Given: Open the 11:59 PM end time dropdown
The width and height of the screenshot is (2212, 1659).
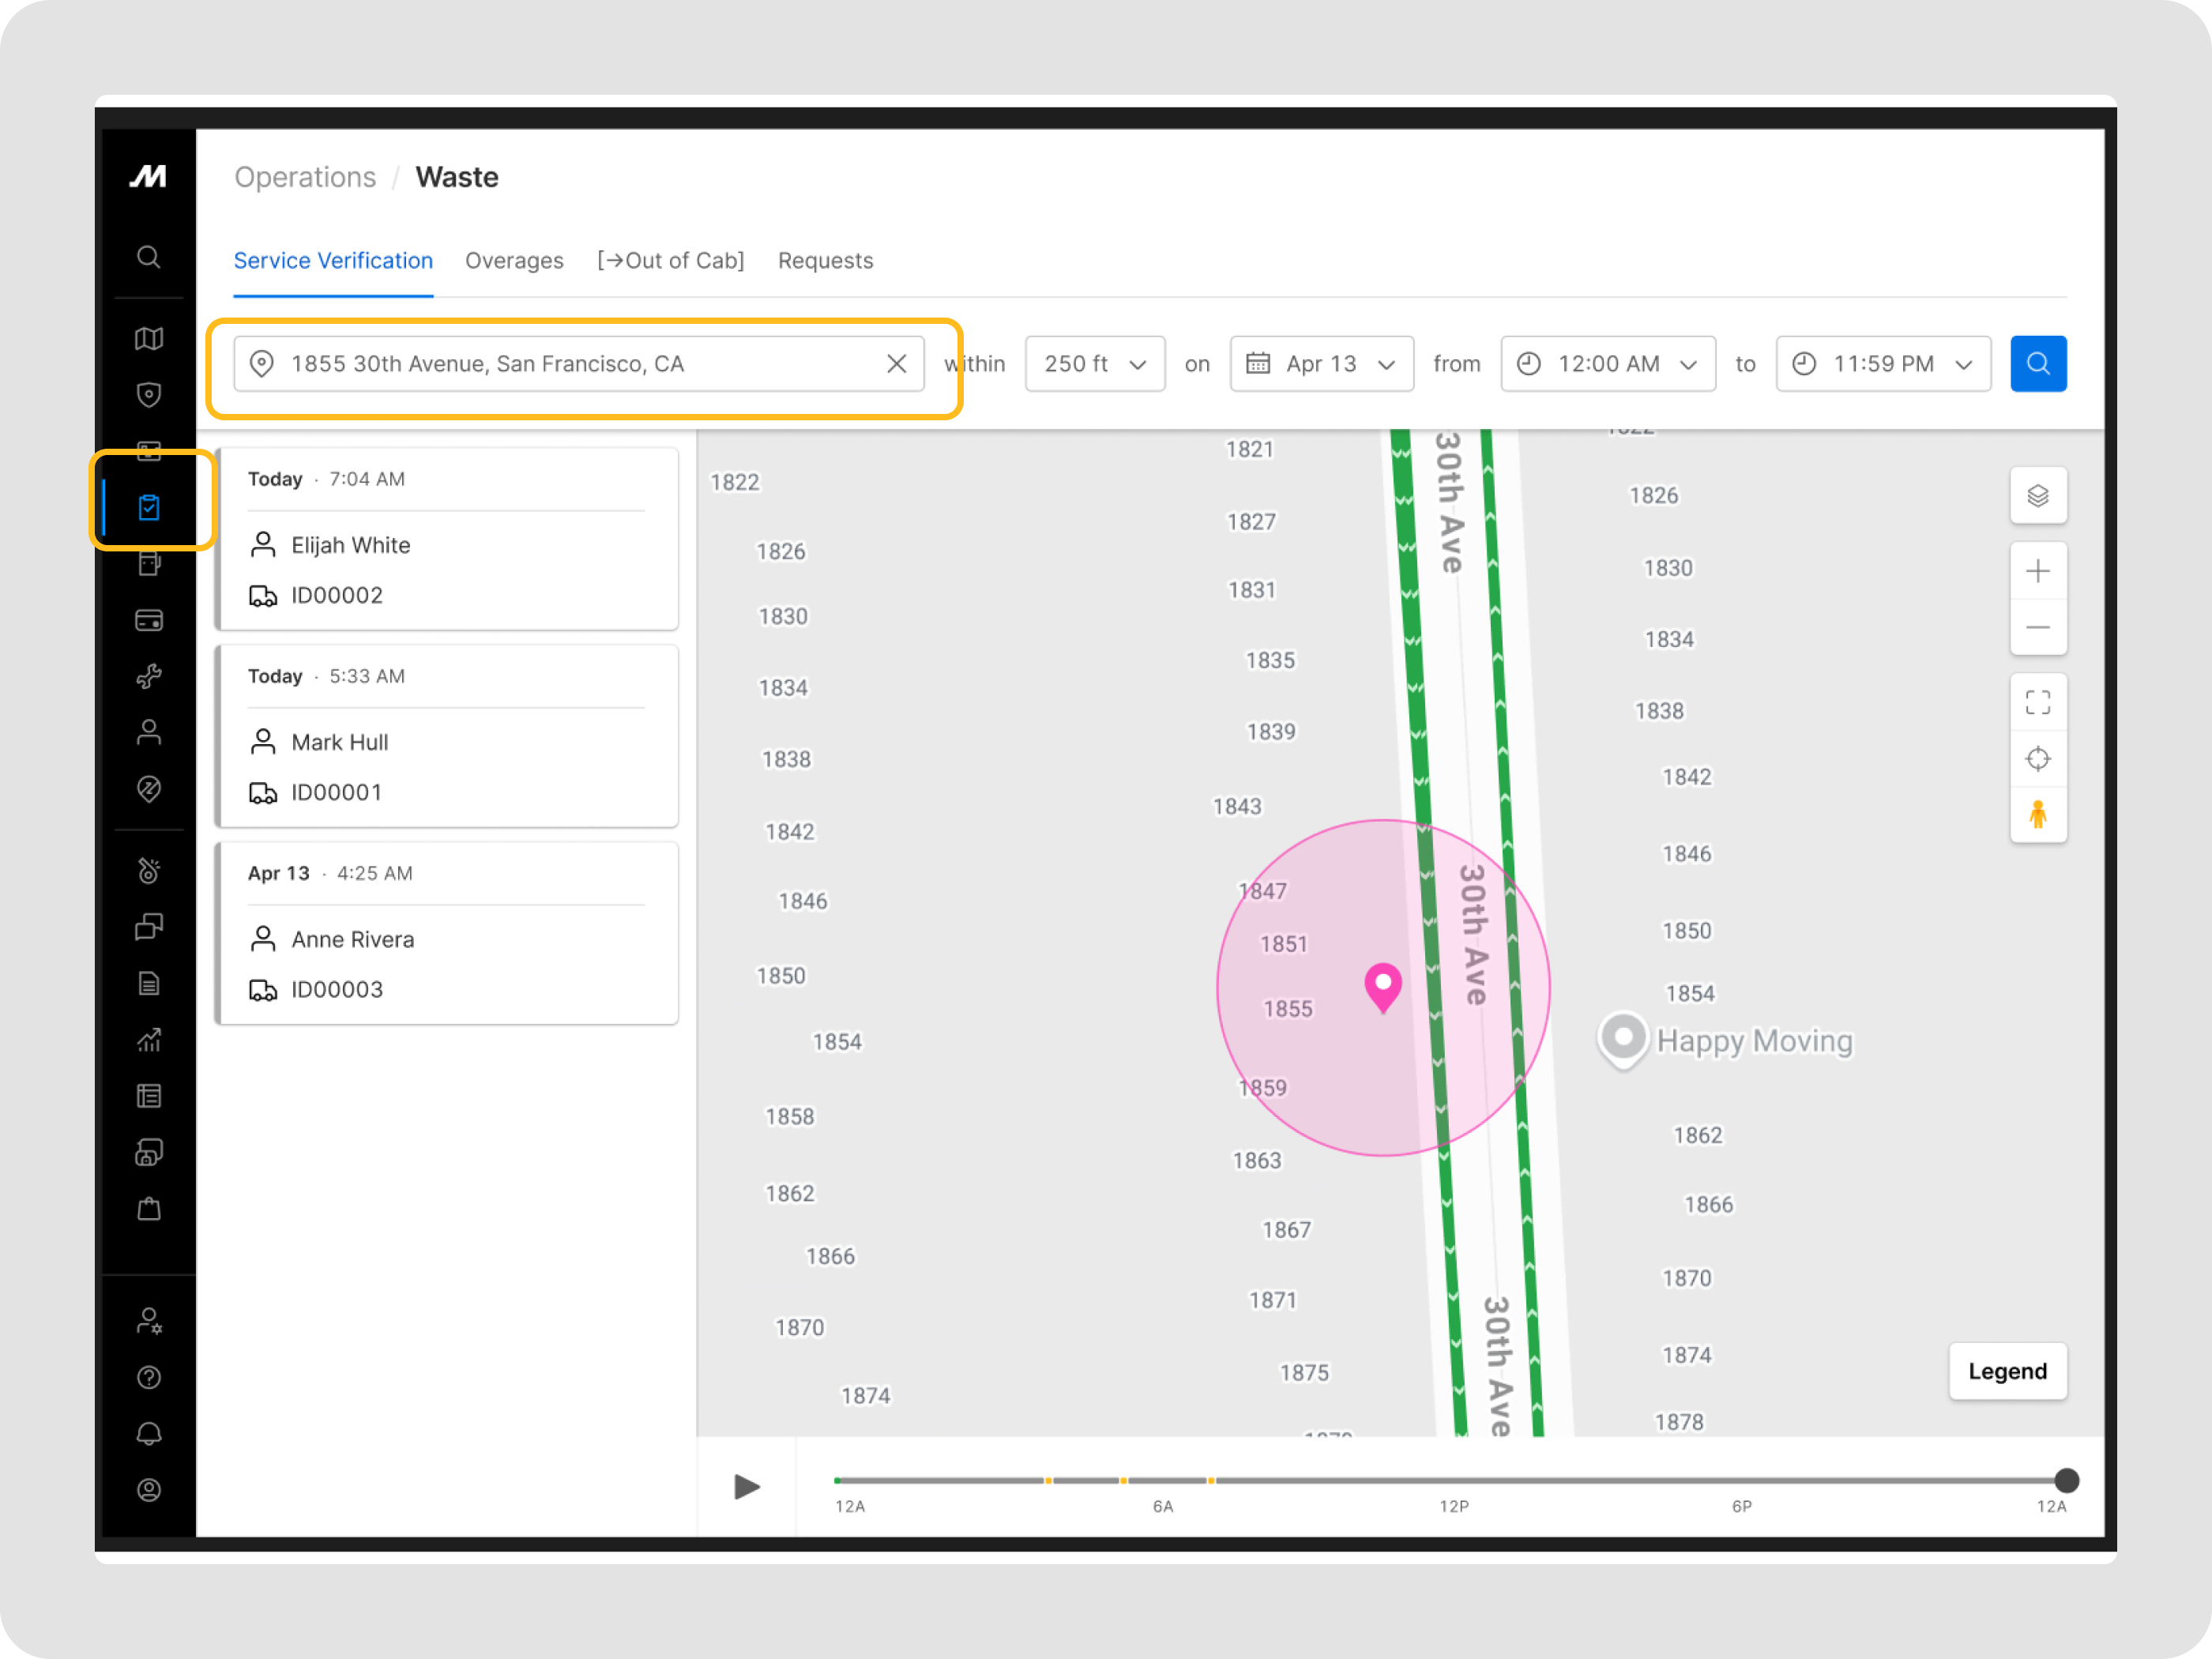Looking at the screenshot, I should [1882, 363].
